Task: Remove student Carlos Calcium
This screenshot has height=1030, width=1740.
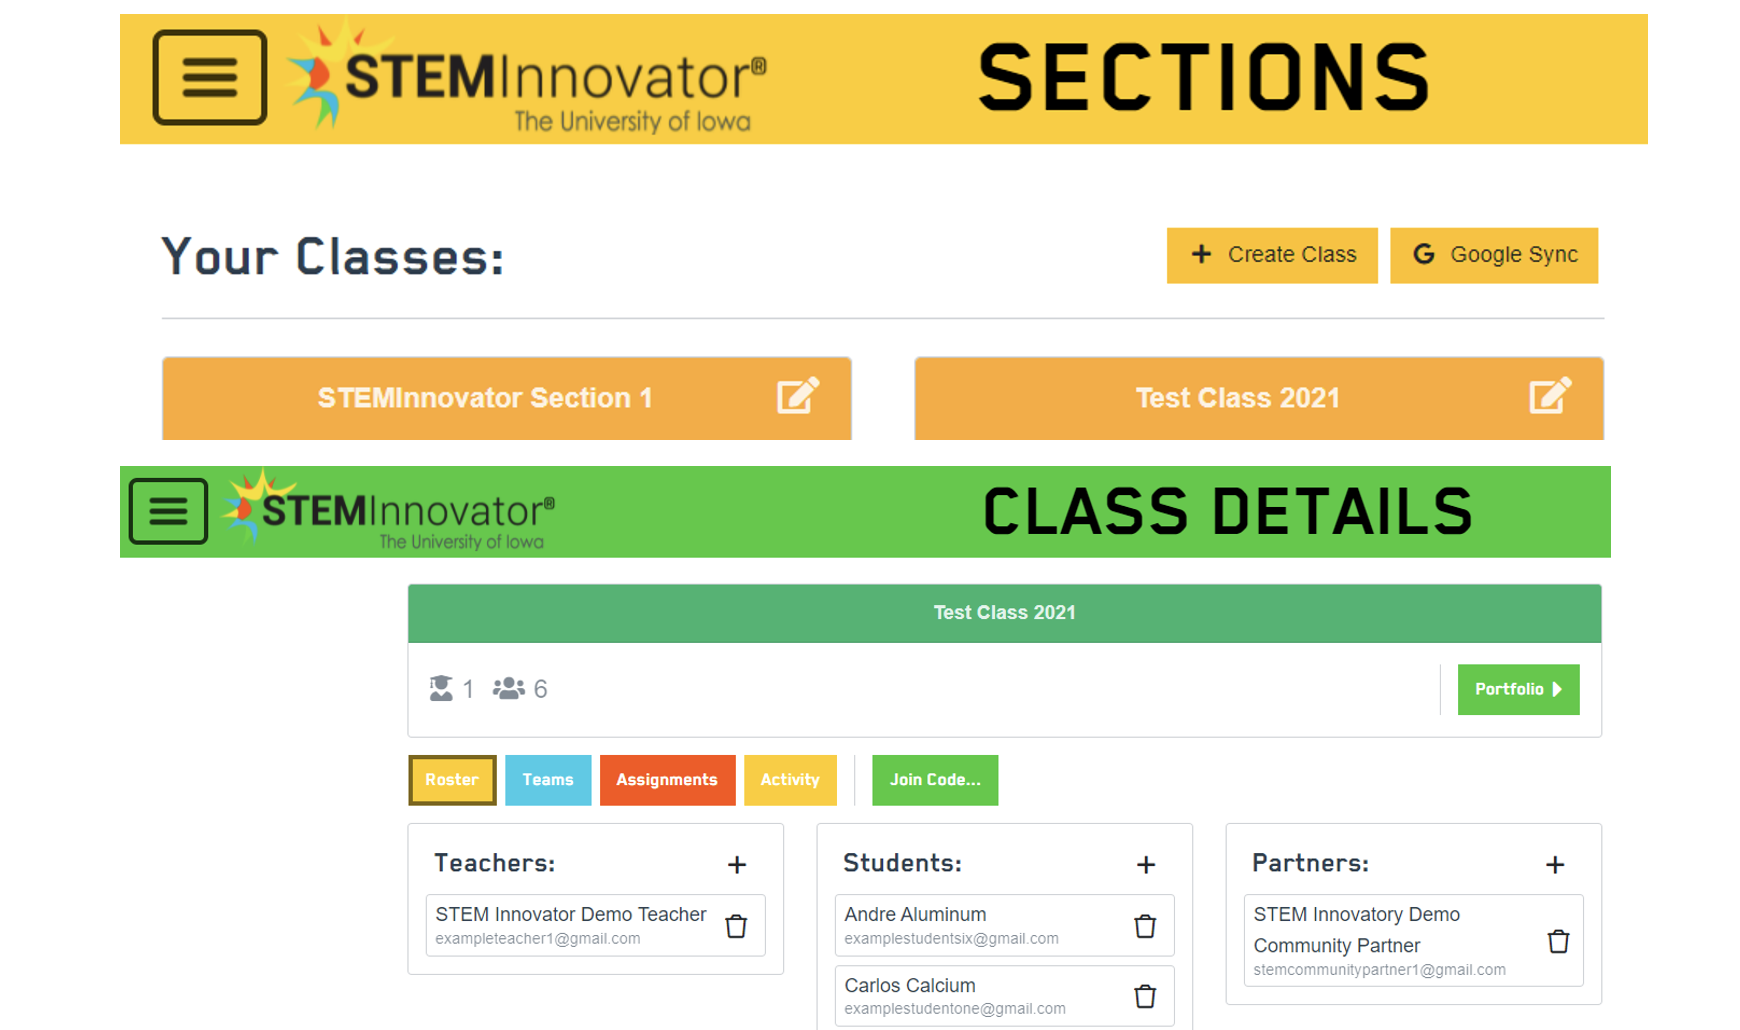Action: (1145, 996)
